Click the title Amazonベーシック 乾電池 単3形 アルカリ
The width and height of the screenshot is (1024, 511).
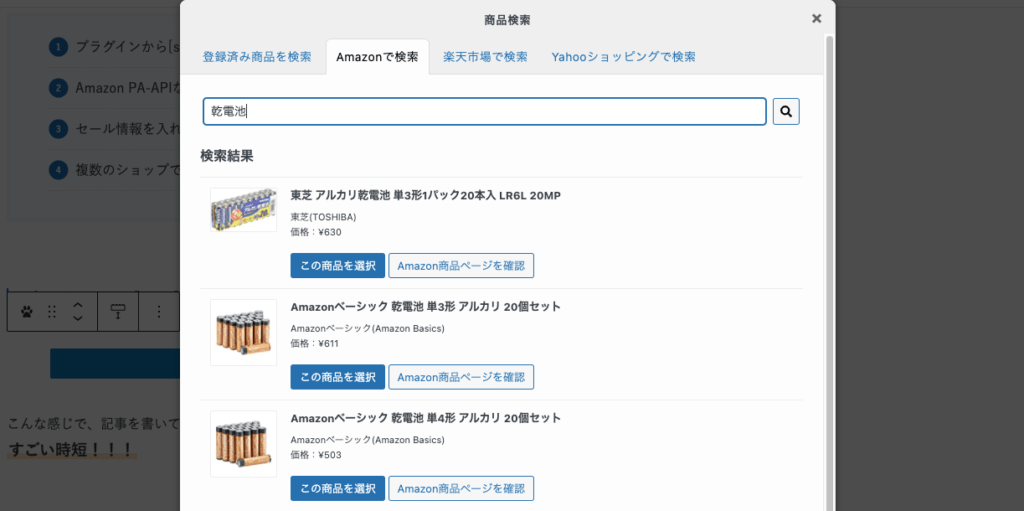[426, 306]
